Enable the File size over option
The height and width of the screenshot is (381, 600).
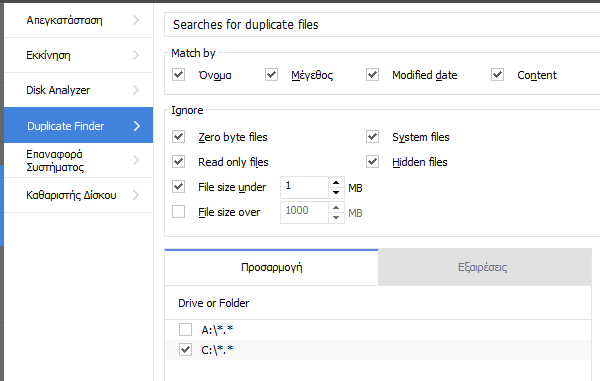click(179, 212)
